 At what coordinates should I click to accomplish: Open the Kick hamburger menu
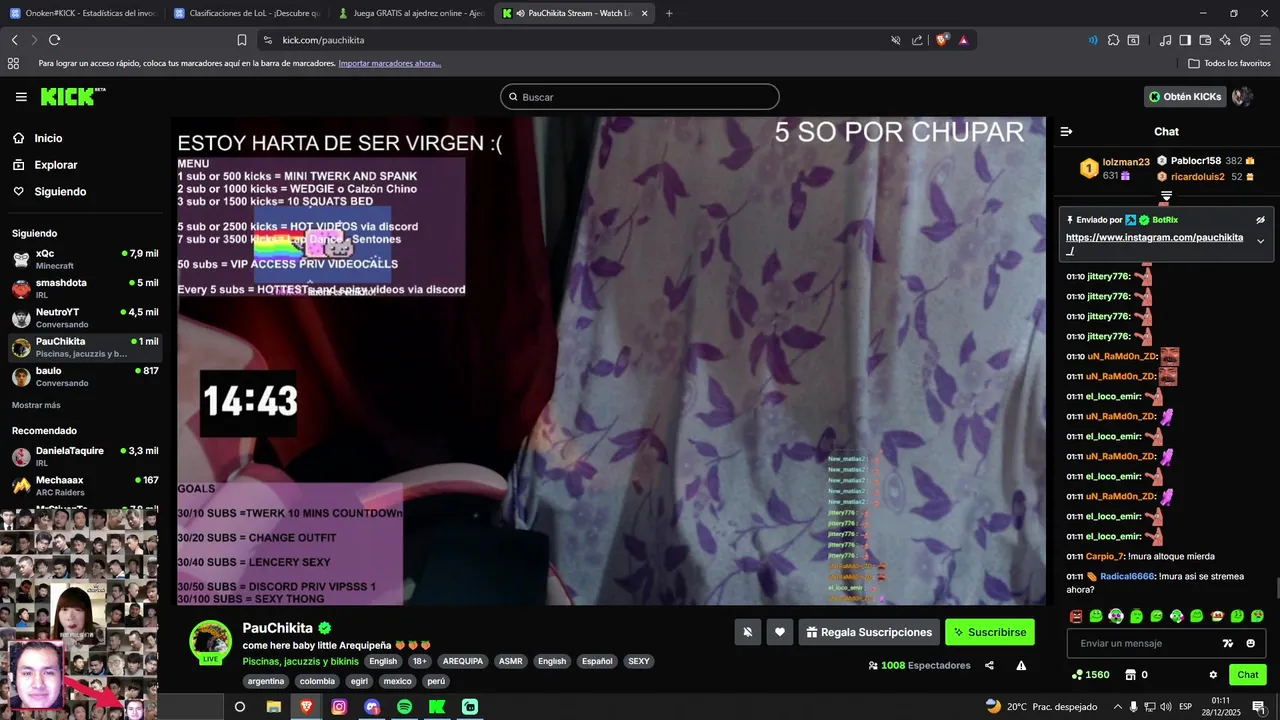pos(21,97)
